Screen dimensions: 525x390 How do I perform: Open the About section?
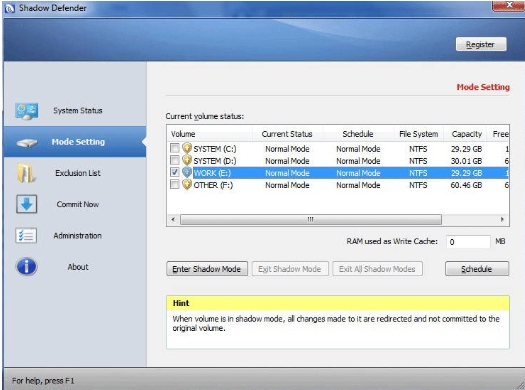pos(75,267)
